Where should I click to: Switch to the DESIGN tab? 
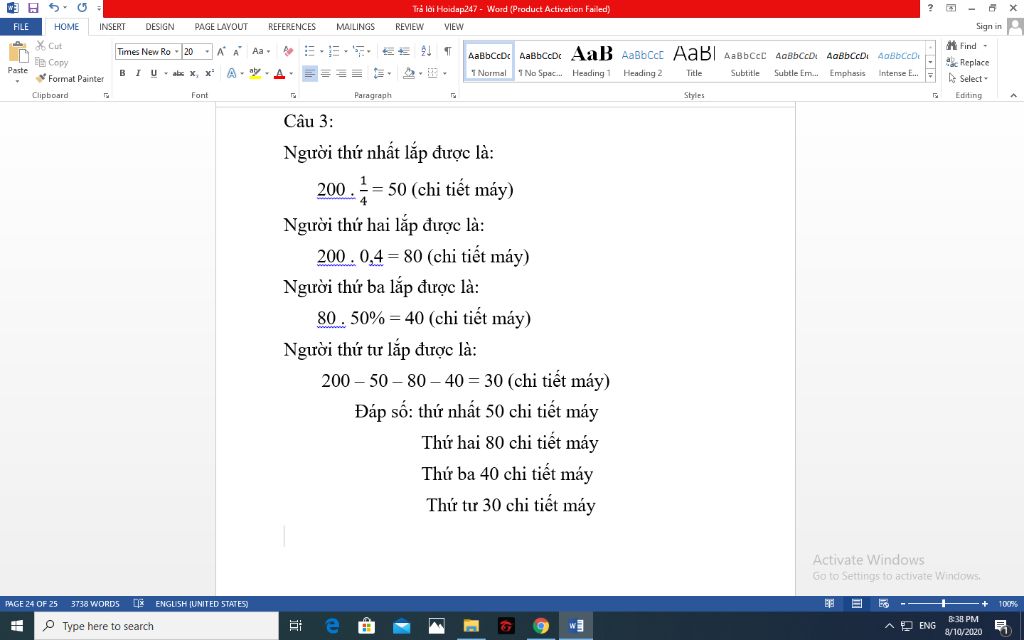[x=160, y=27]
